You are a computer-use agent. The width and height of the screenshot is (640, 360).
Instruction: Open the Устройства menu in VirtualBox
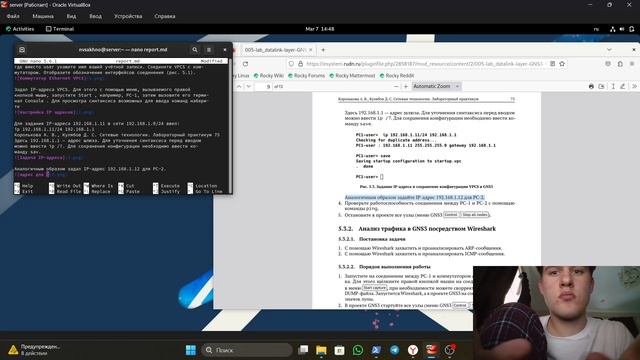(x=128, y=16)
